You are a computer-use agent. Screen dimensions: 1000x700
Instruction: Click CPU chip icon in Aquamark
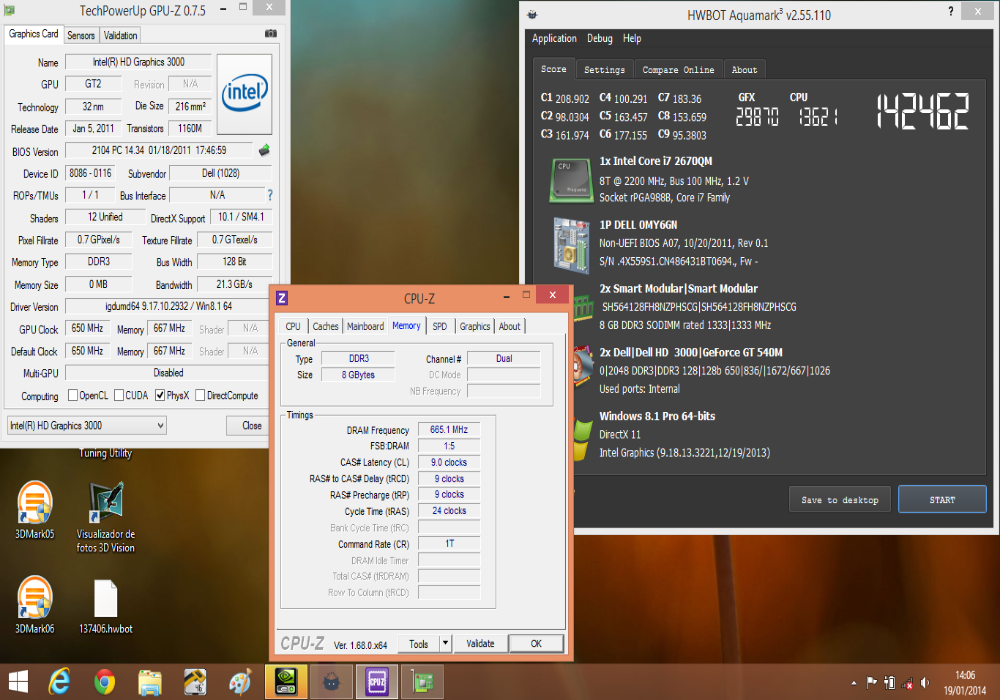point(571,180)
